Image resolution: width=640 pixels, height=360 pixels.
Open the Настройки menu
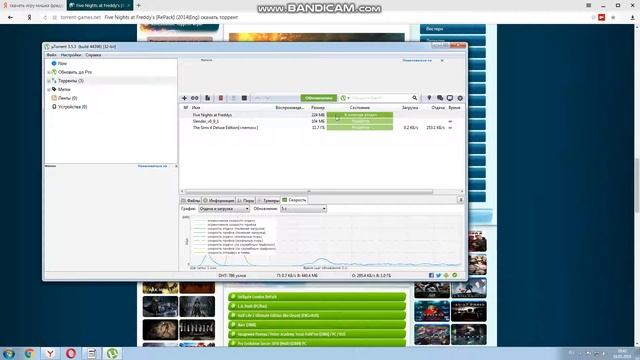coord(71,55)
